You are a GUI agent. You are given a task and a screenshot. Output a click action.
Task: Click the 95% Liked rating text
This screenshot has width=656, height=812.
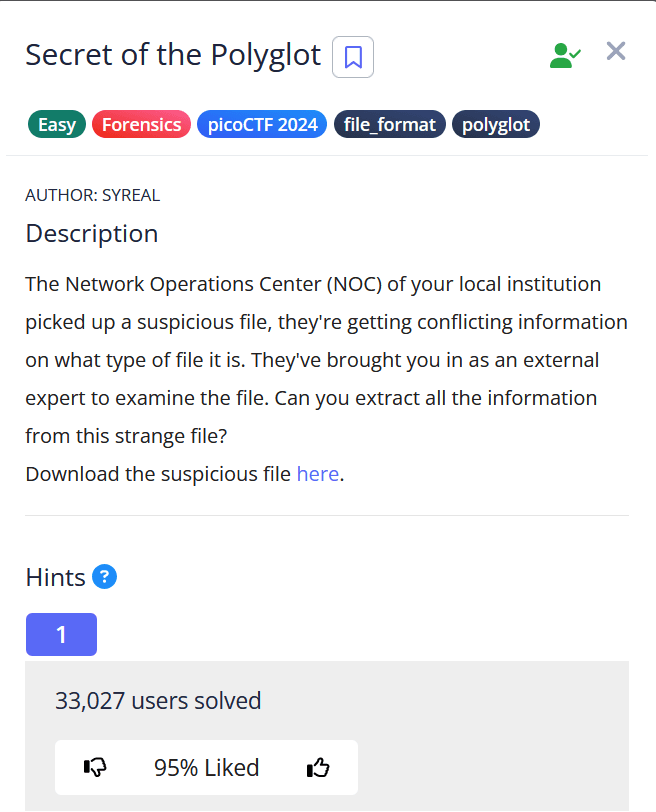206,767
